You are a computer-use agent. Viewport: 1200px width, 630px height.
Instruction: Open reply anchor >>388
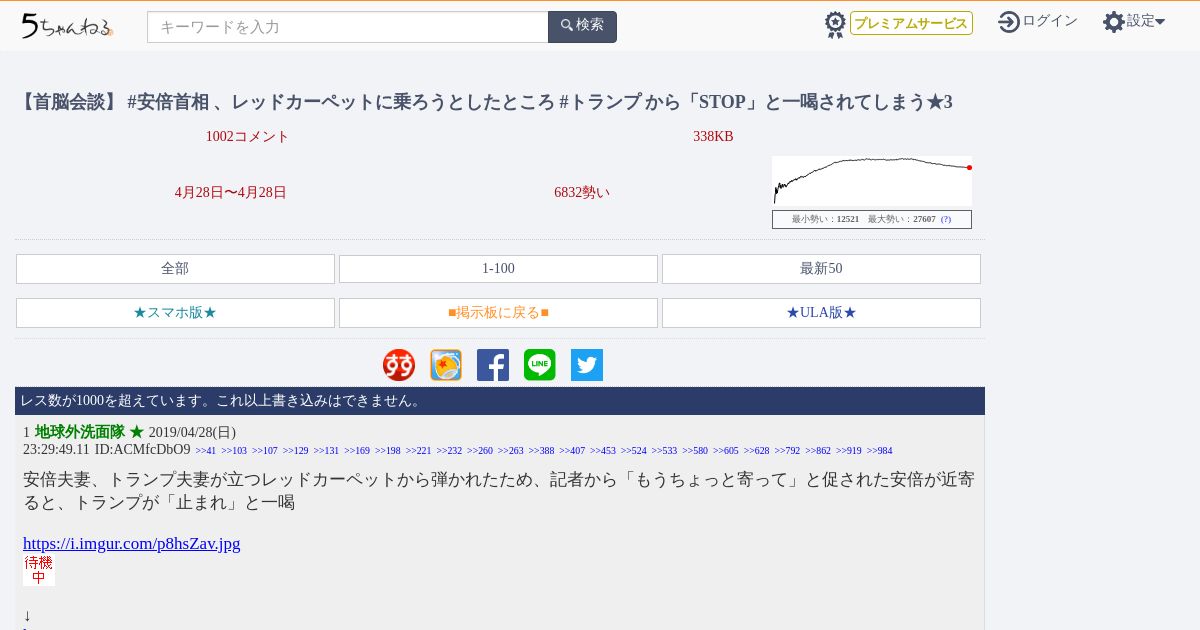(x=541, y=451)
